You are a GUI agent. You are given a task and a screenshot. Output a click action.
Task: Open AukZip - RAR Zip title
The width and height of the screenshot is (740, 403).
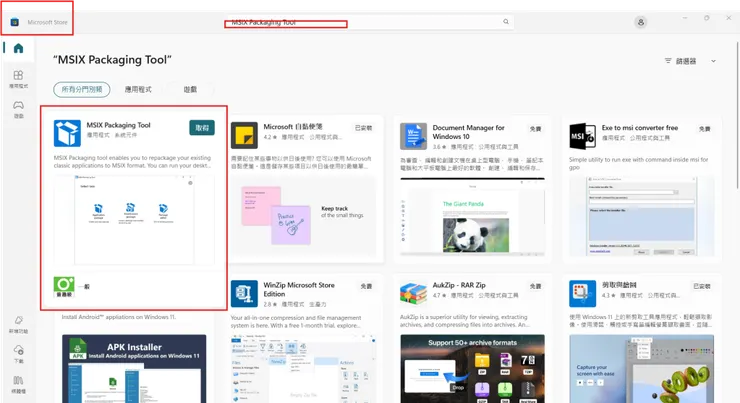coord(459,285)
